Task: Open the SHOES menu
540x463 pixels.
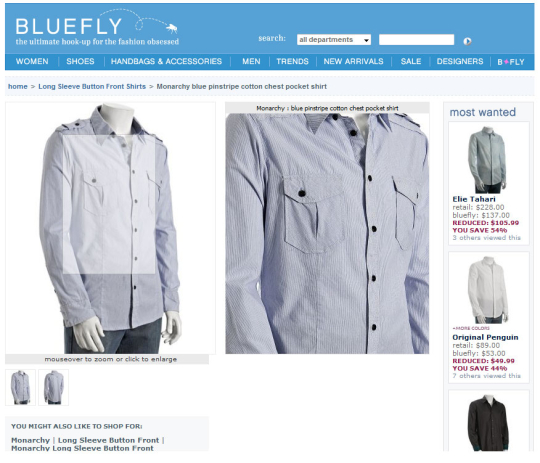Action: click(80, 61)
